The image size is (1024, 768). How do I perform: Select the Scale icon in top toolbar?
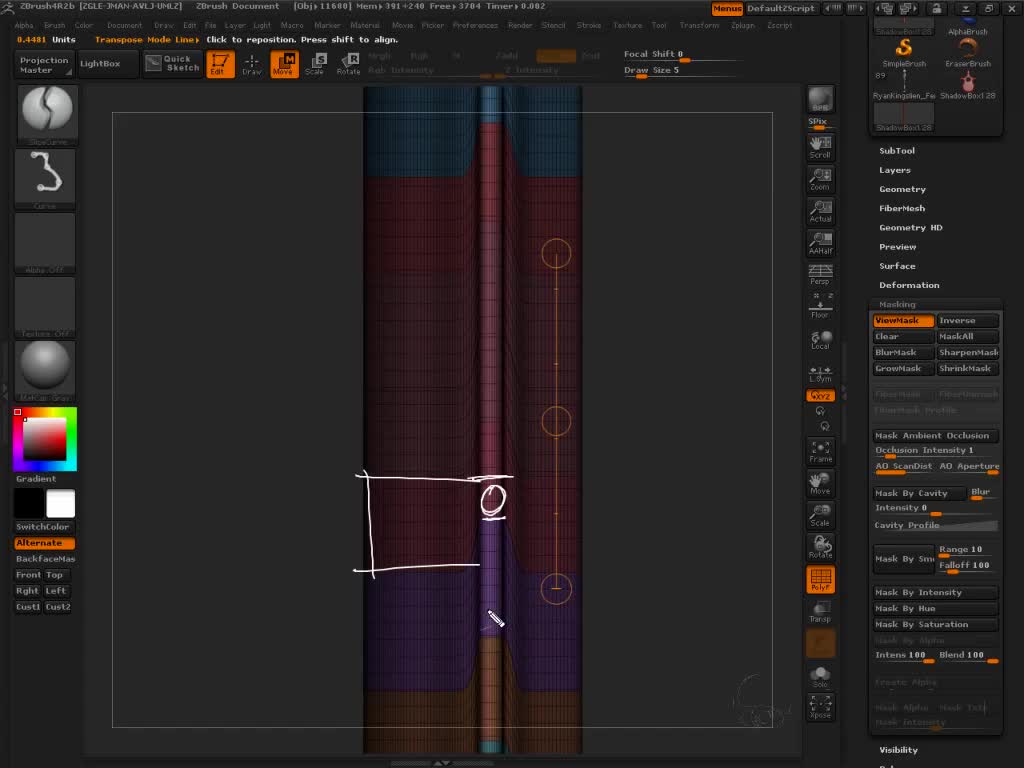[x=315, y=64]
